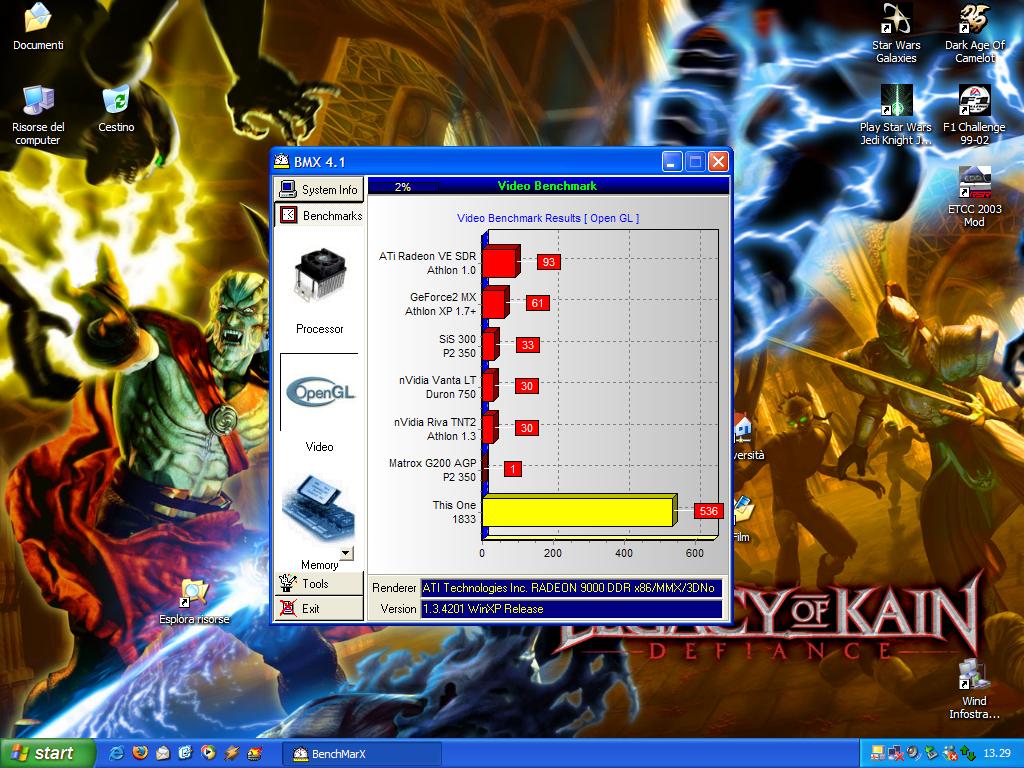Click the "Renderer" label
This screenshot has width=1024, height=768.
[394, 588]
